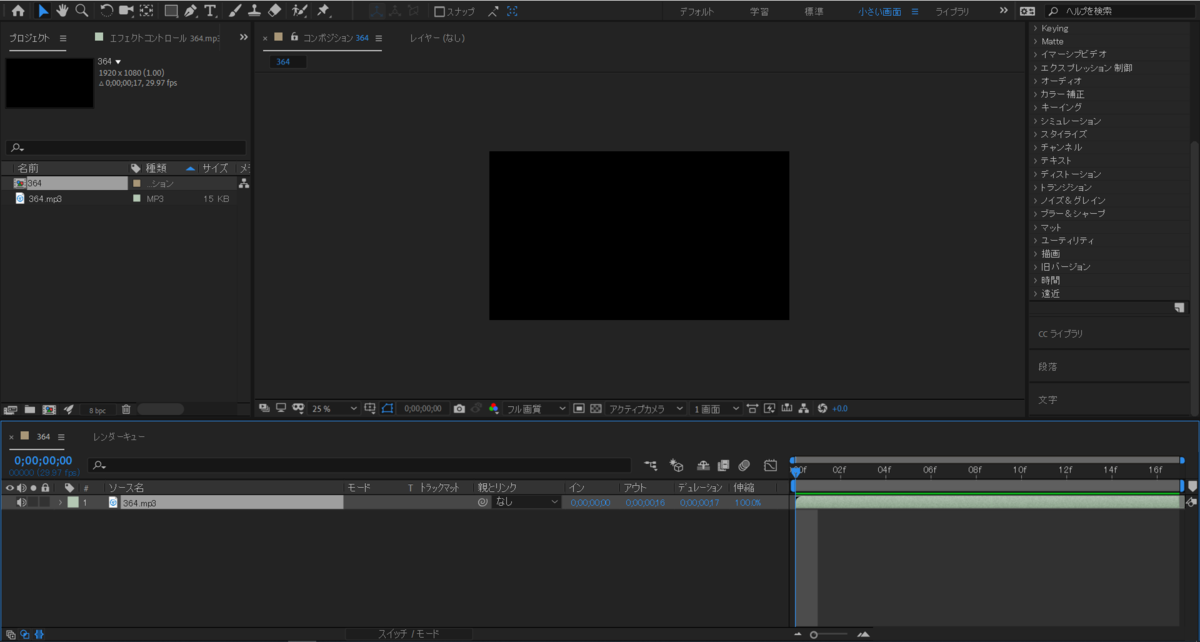Open the graph editor icon in timeline

coord(770,465)
